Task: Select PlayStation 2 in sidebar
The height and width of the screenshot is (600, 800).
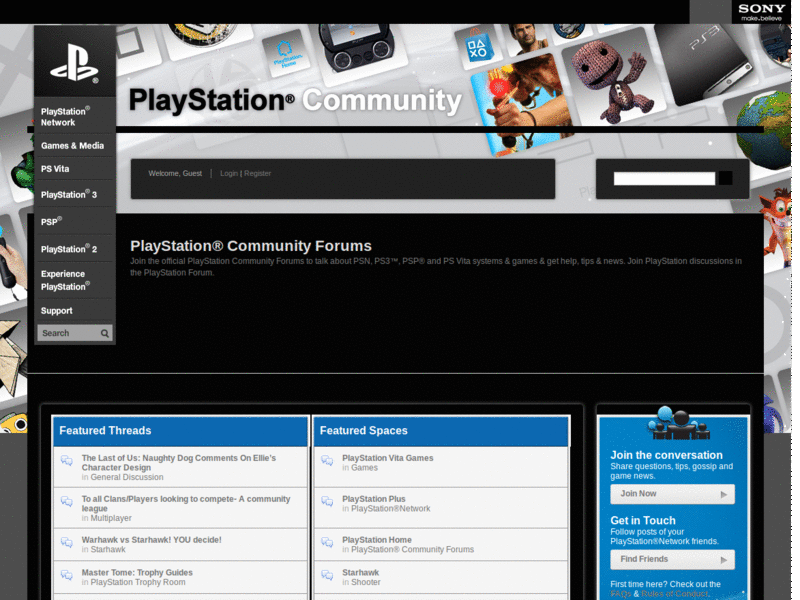Action: tap(69, 249)
